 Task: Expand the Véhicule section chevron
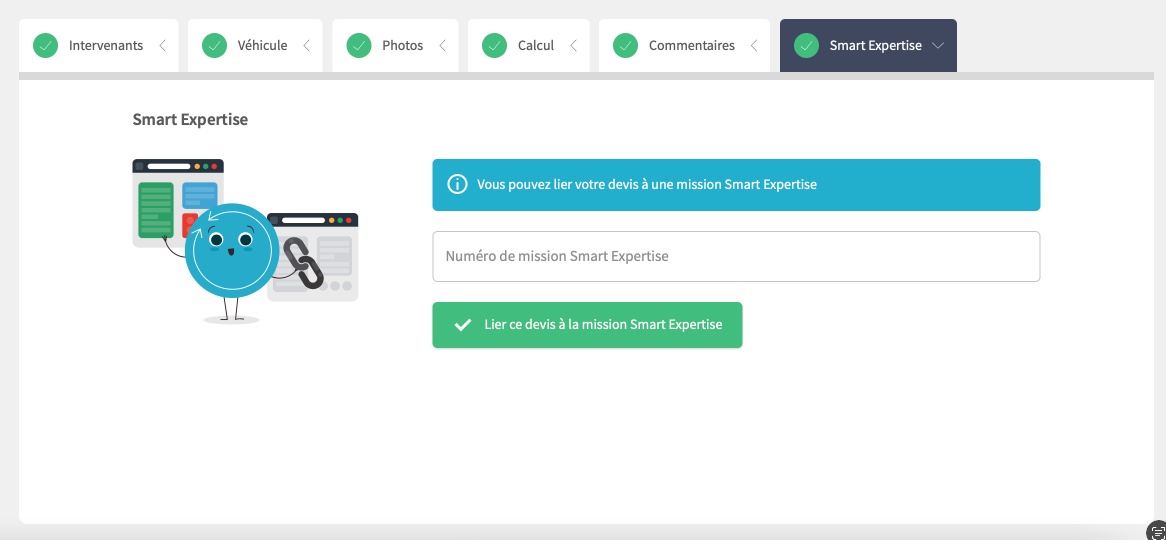306,46
